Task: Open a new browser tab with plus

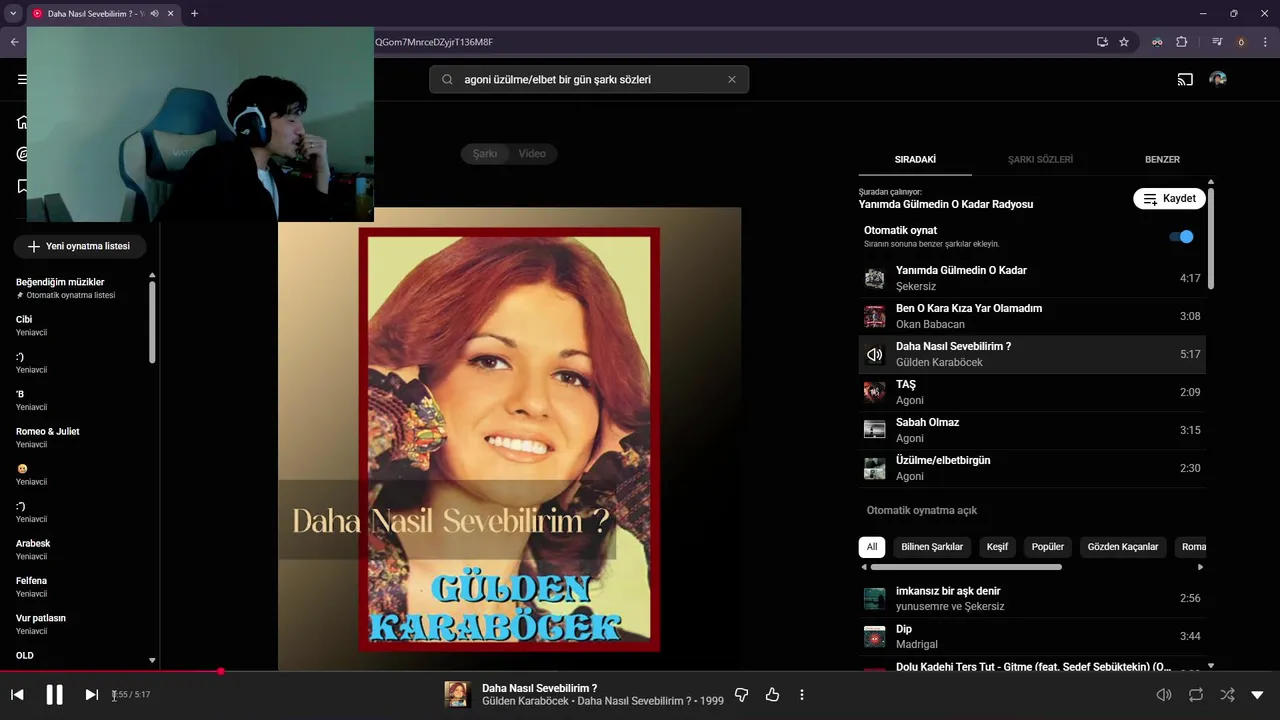Action: 194,13
